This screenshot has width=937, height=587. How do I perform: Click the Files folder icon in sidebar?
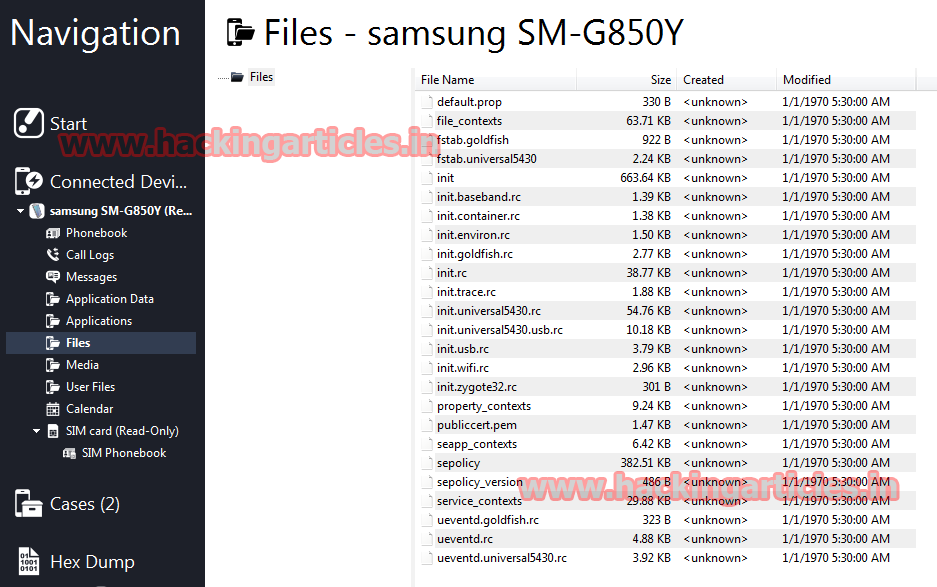click(53, 343)
